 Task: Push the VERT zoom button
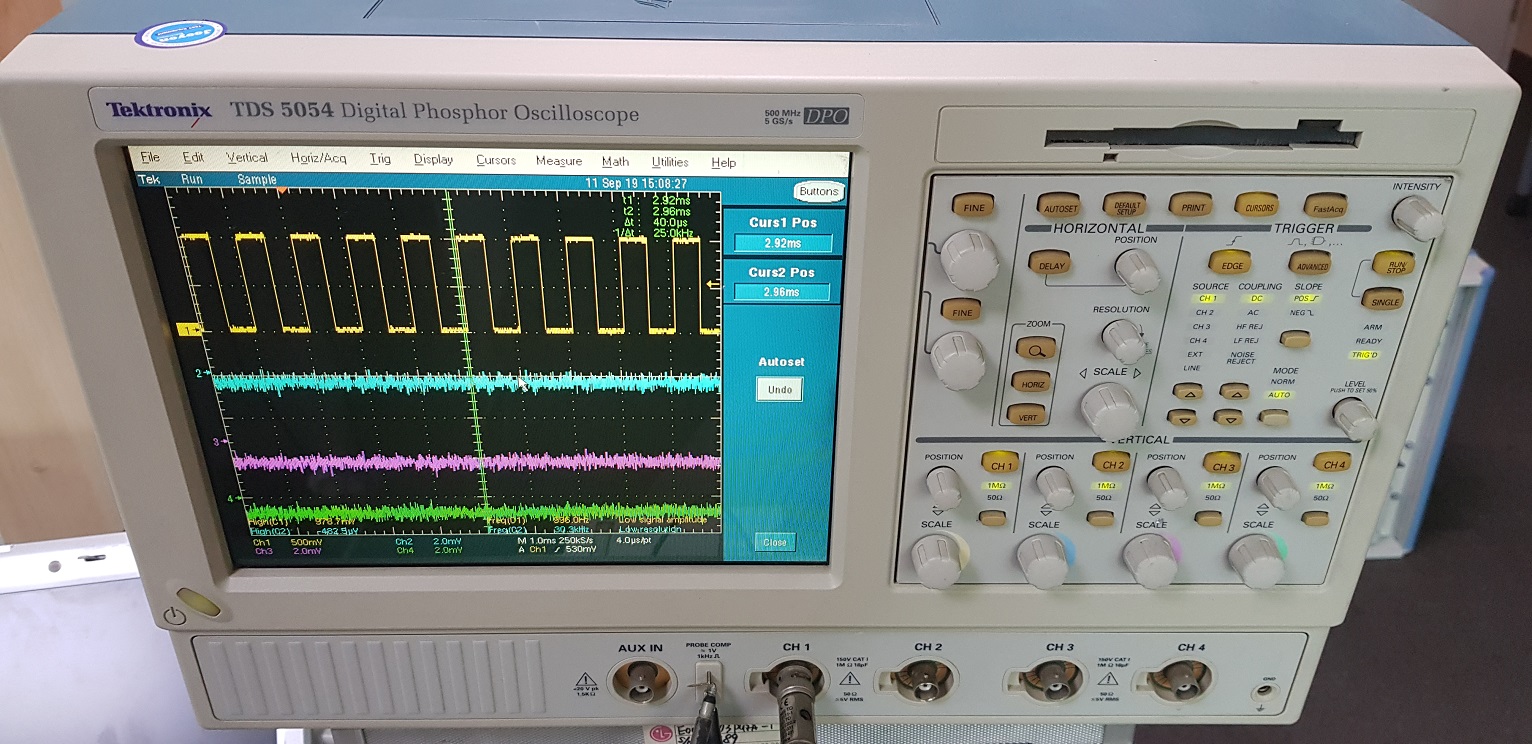(x=1028, y=416)
